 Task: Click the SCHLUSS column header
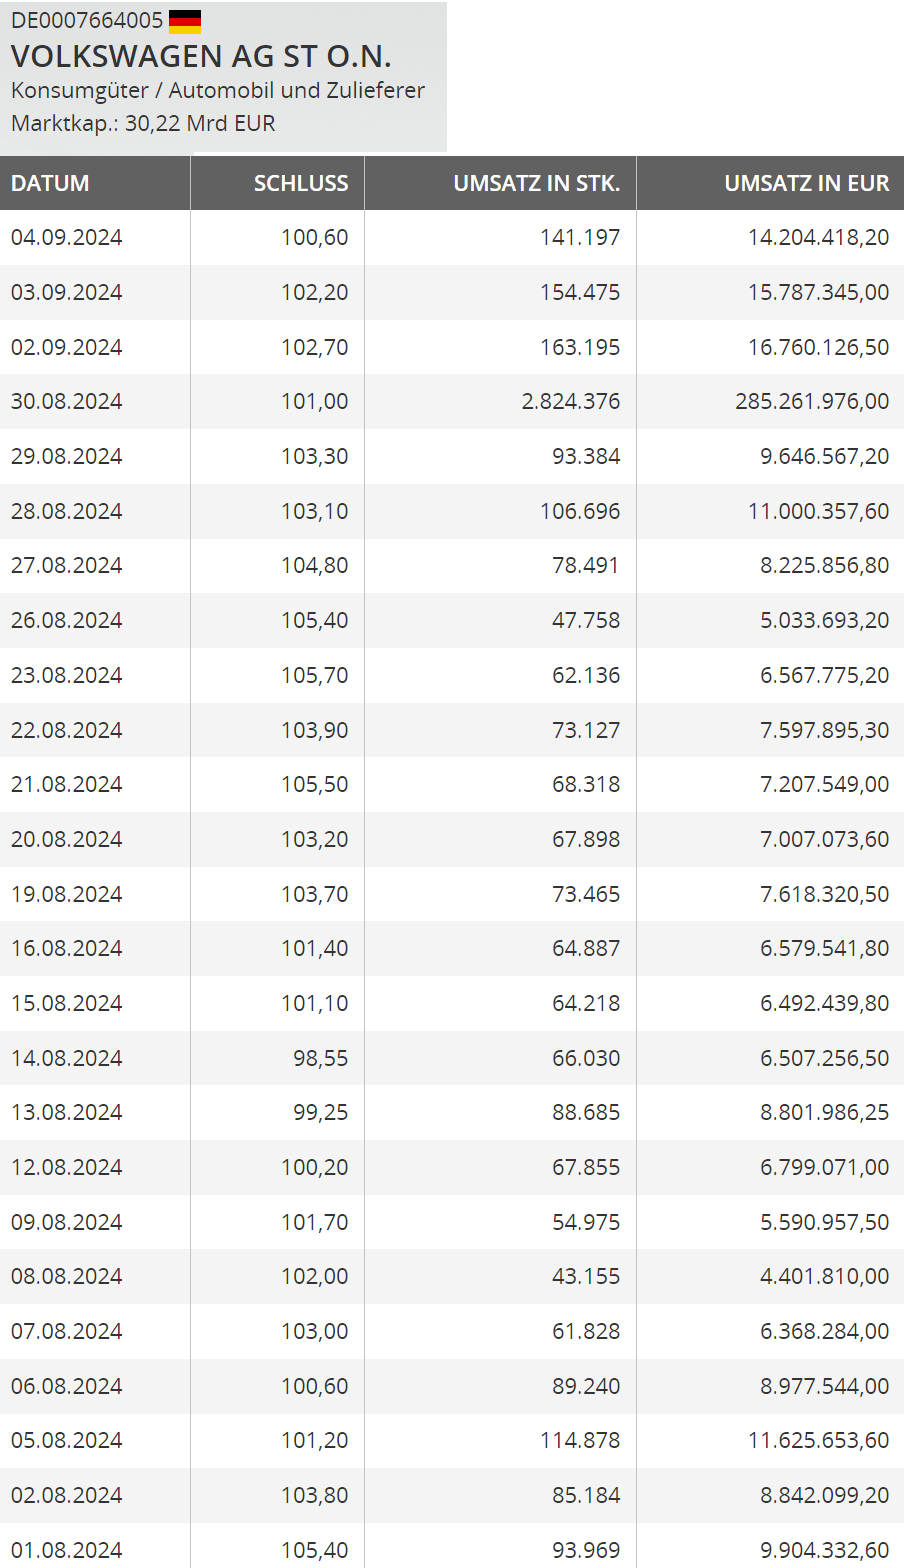(x=301, y=183)
